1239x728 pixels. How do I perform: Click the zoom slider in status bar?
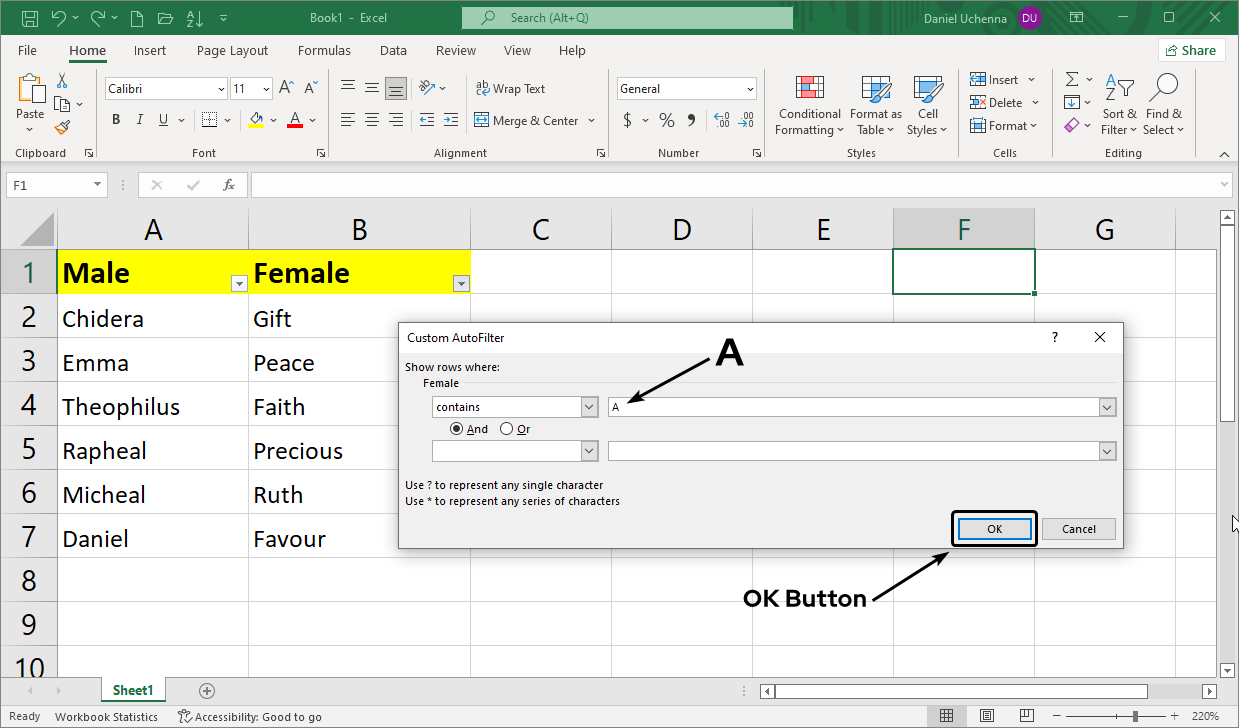pyautogui.click(x=1134, y=716)
